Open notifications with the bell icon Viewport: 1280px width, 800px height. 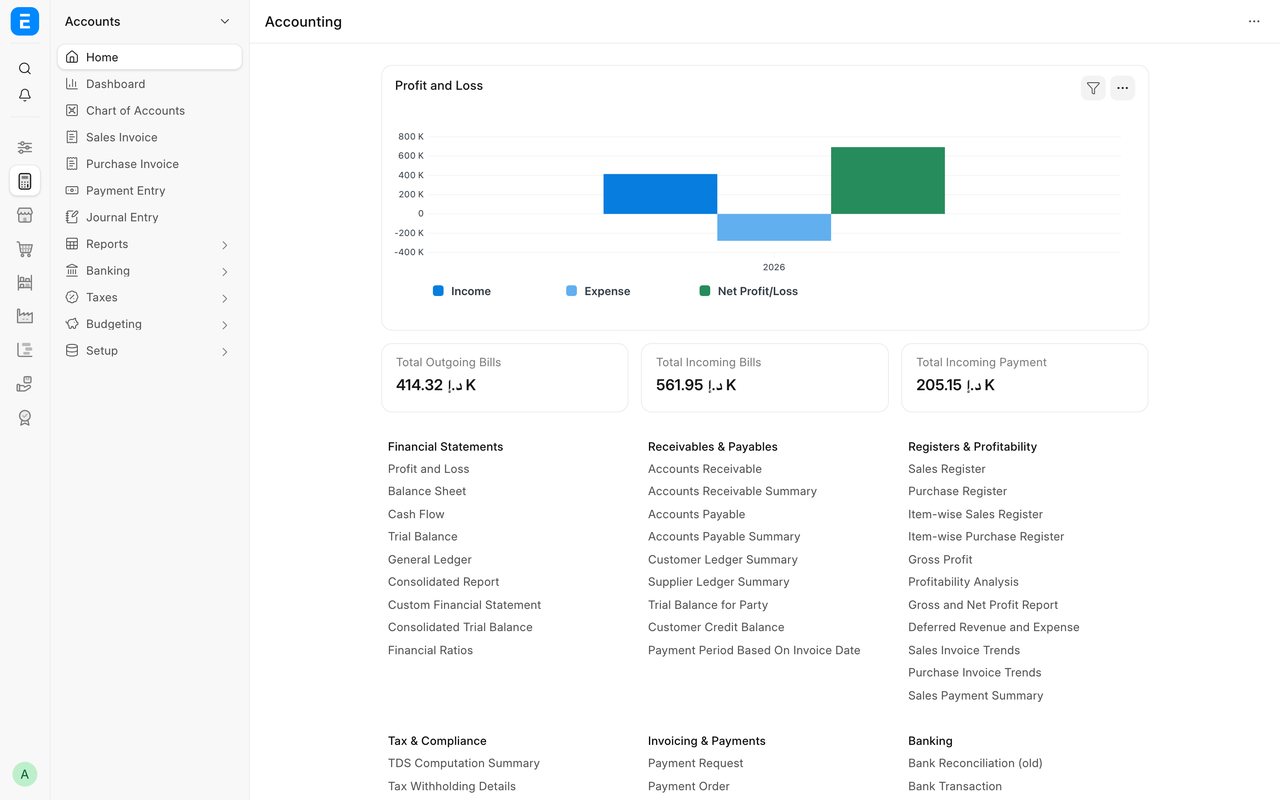25,95
